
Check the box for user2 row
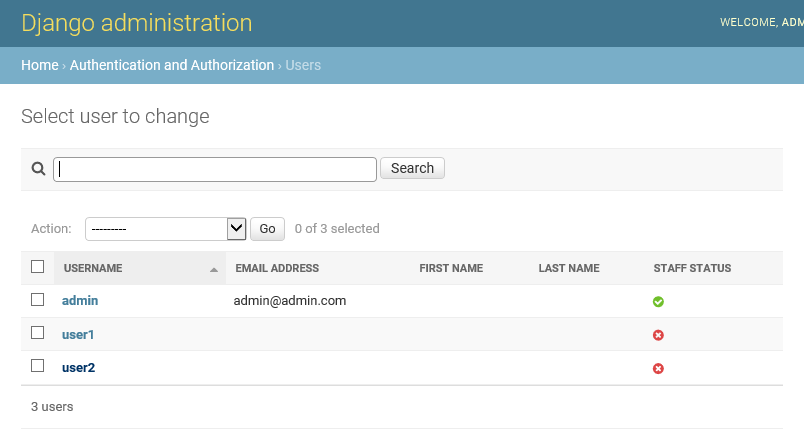[37, 366]
